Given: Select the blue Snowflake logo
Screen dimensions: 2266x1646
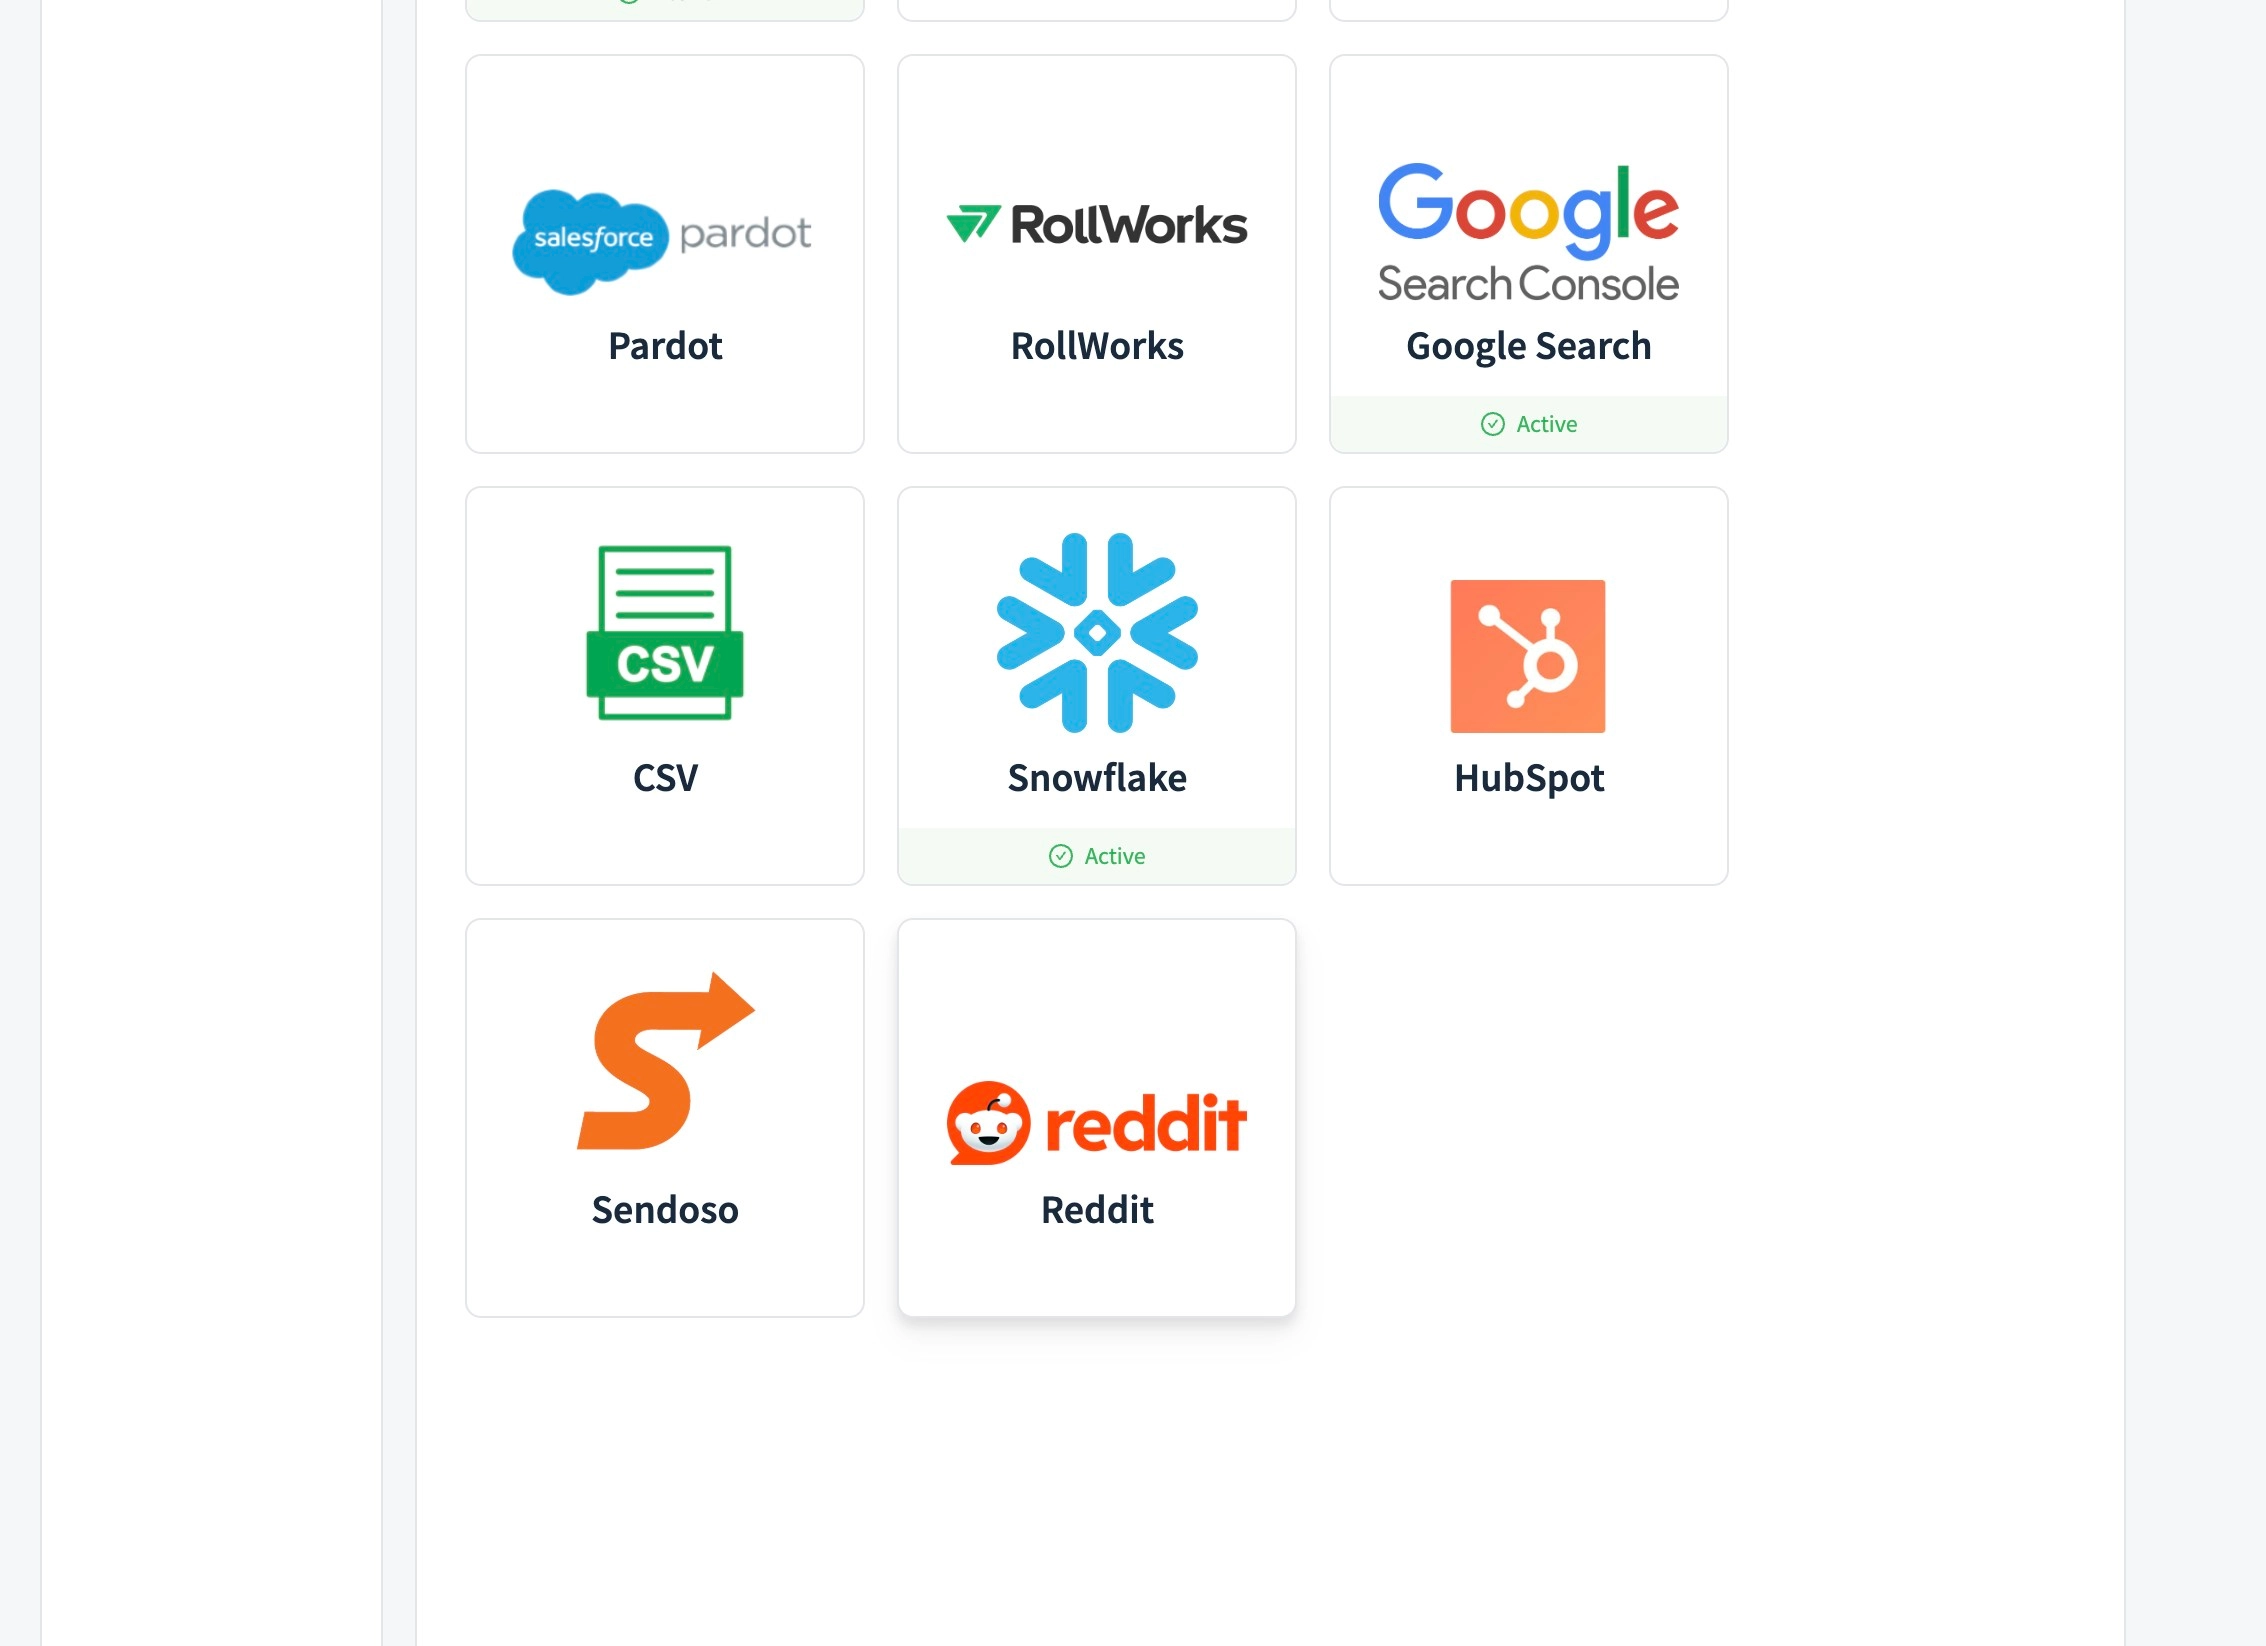Looking at the screenshot, I should click(1097, 632).
